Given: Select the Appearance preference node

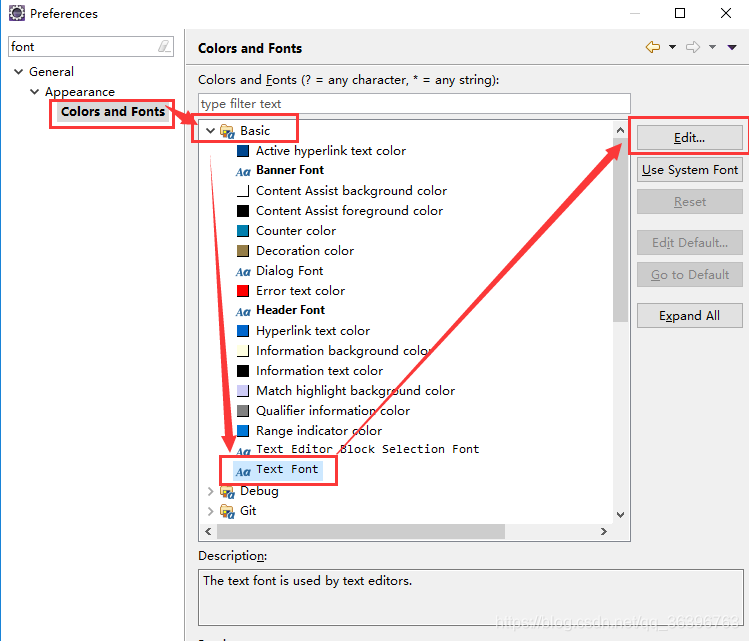Looking at the screenshot, I should 80,91.
